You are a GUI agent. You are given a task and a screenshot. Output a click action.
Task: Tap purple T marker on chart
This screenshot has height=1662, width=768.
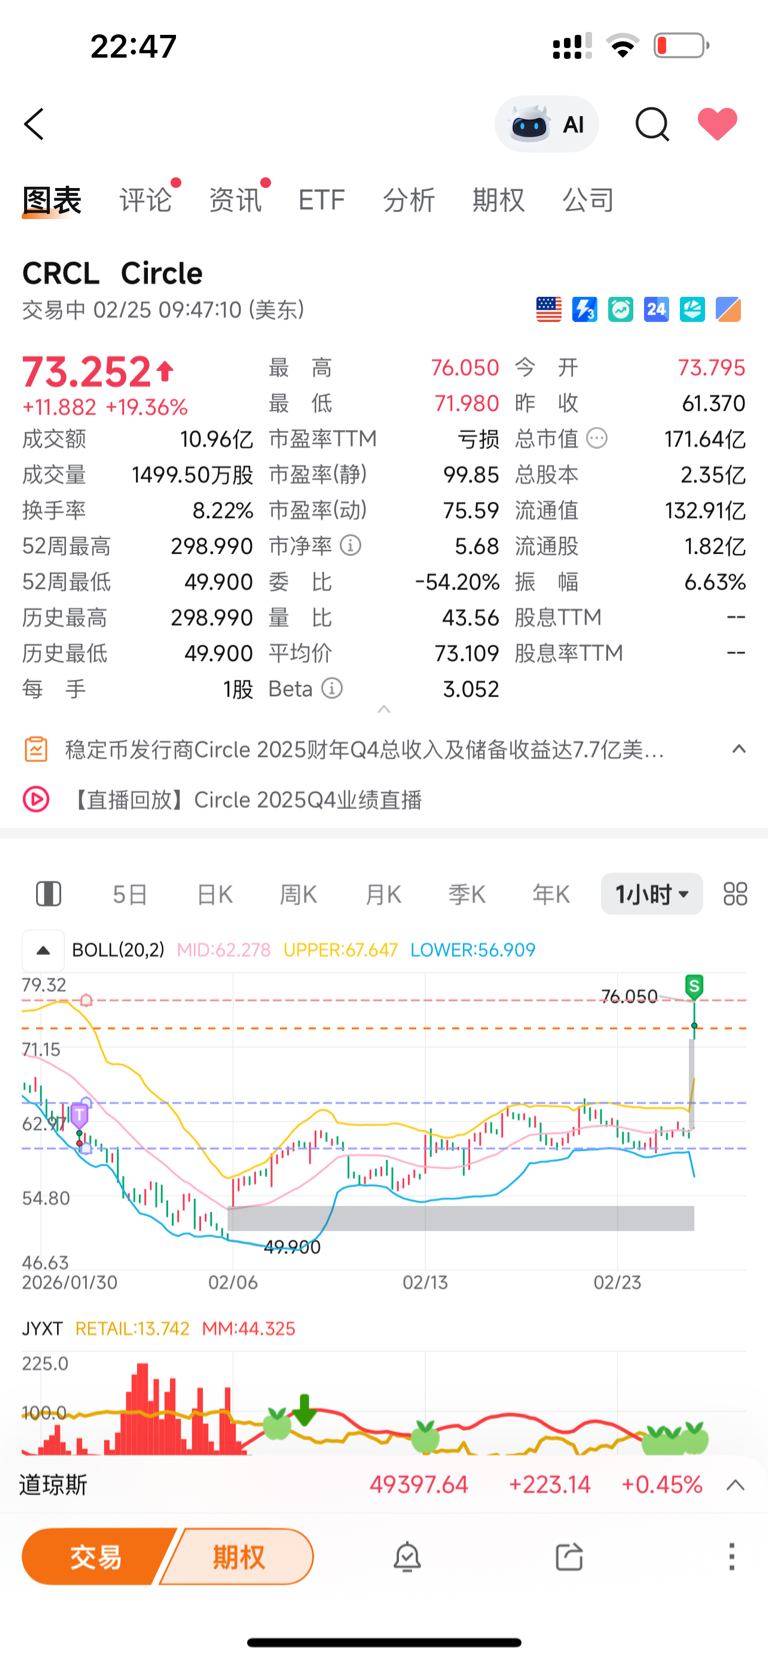pyautogui.click(x=79, y=1114)
